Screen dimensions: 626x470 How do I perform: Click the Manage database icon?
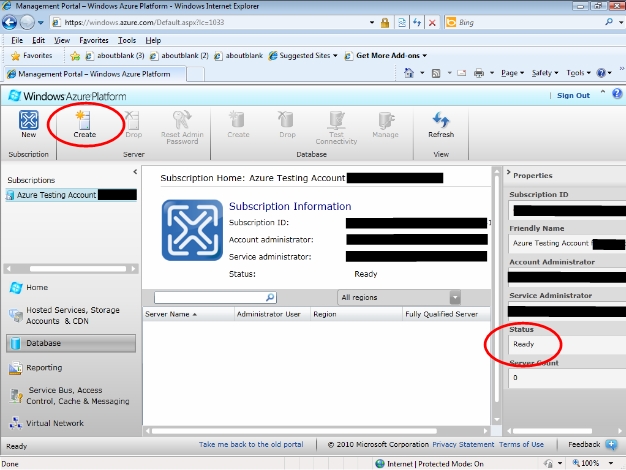tap(386, 120)
